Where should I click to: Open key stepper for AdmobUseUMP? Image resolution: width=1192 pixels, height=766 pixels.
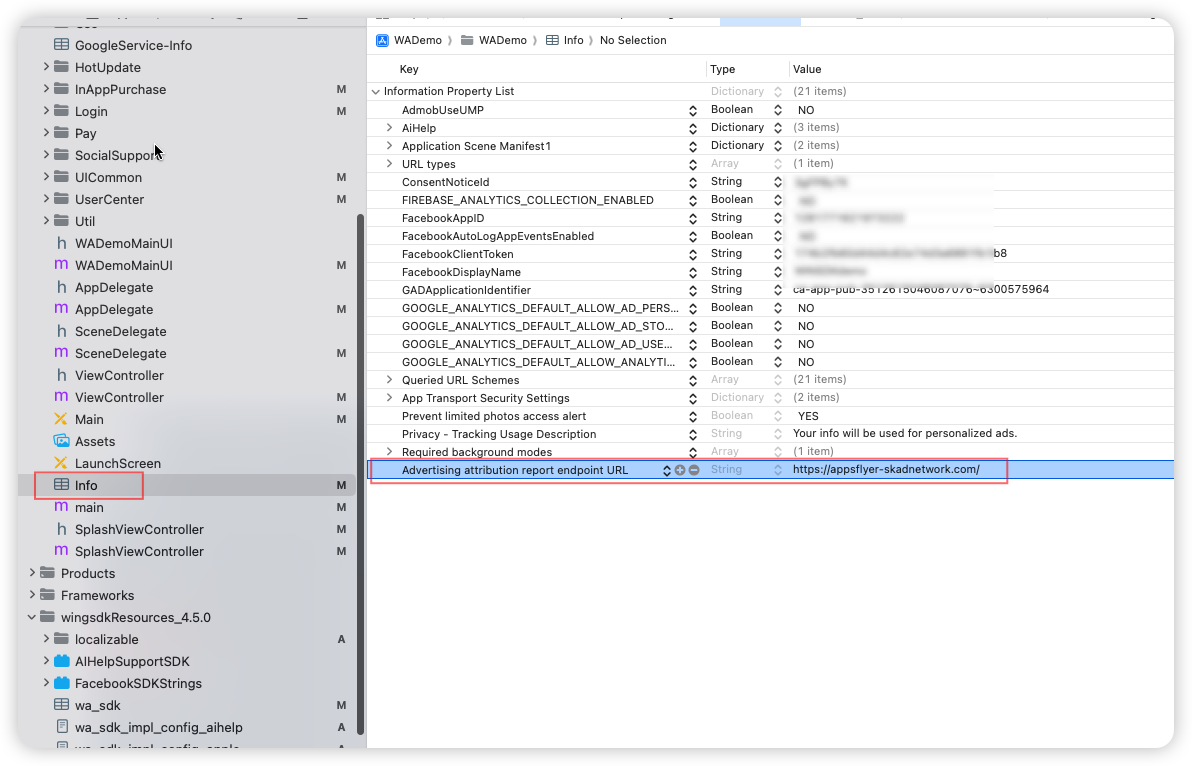point(693,110)
